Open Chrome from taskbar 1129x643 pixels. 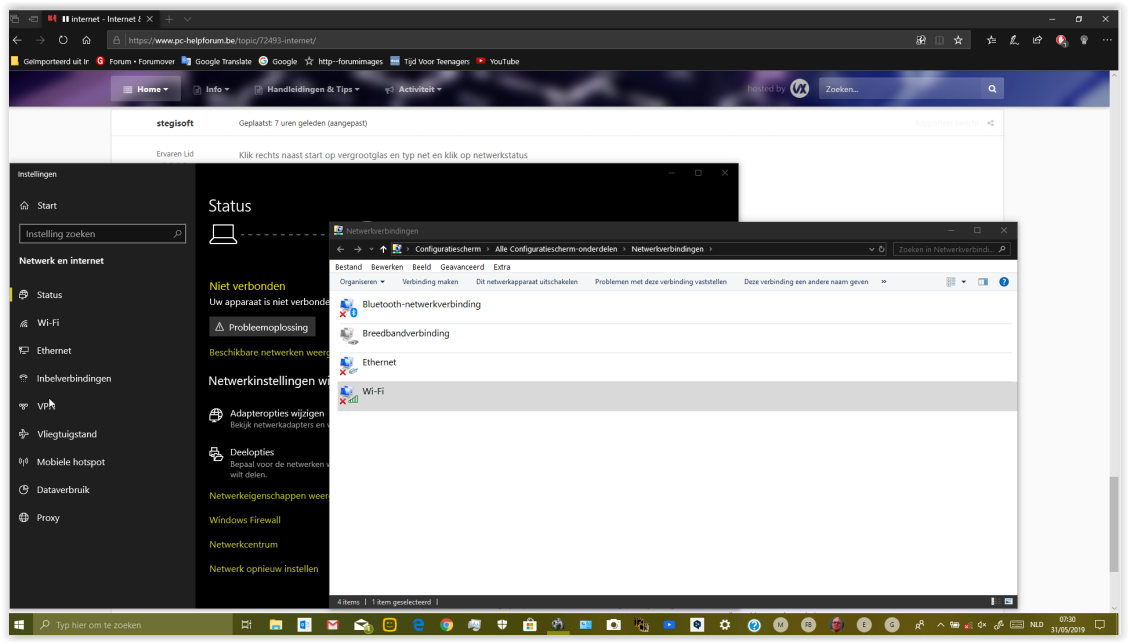[x=446, y=625]
